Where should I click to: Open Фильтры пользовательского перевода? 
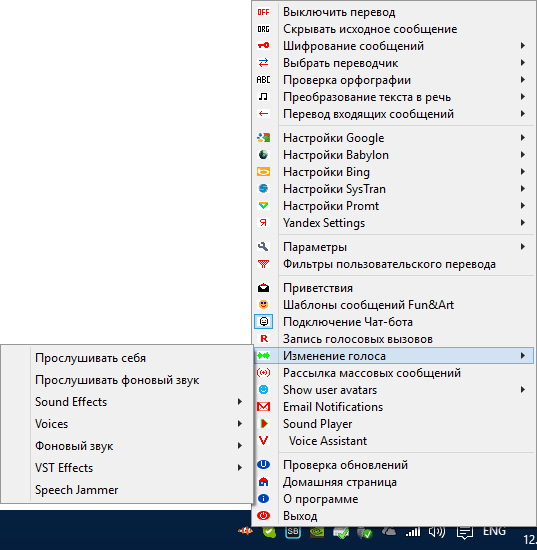click(x=394, y=264)
